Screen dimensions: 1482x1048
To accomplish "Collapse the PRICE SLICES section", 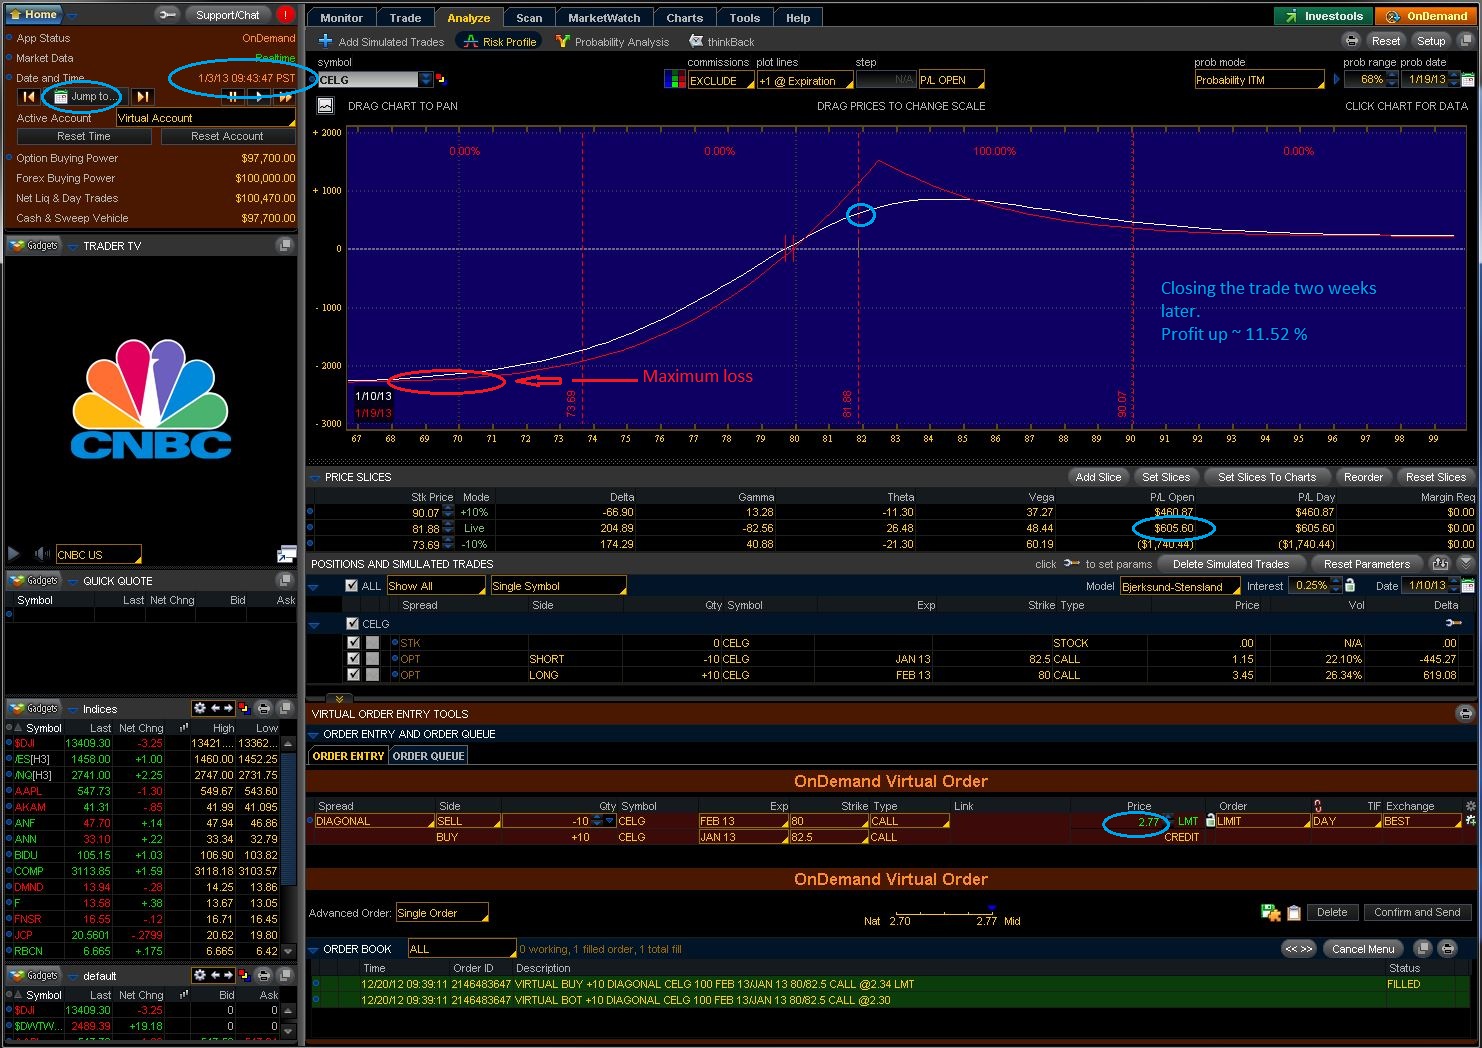I will pos(315,477).
